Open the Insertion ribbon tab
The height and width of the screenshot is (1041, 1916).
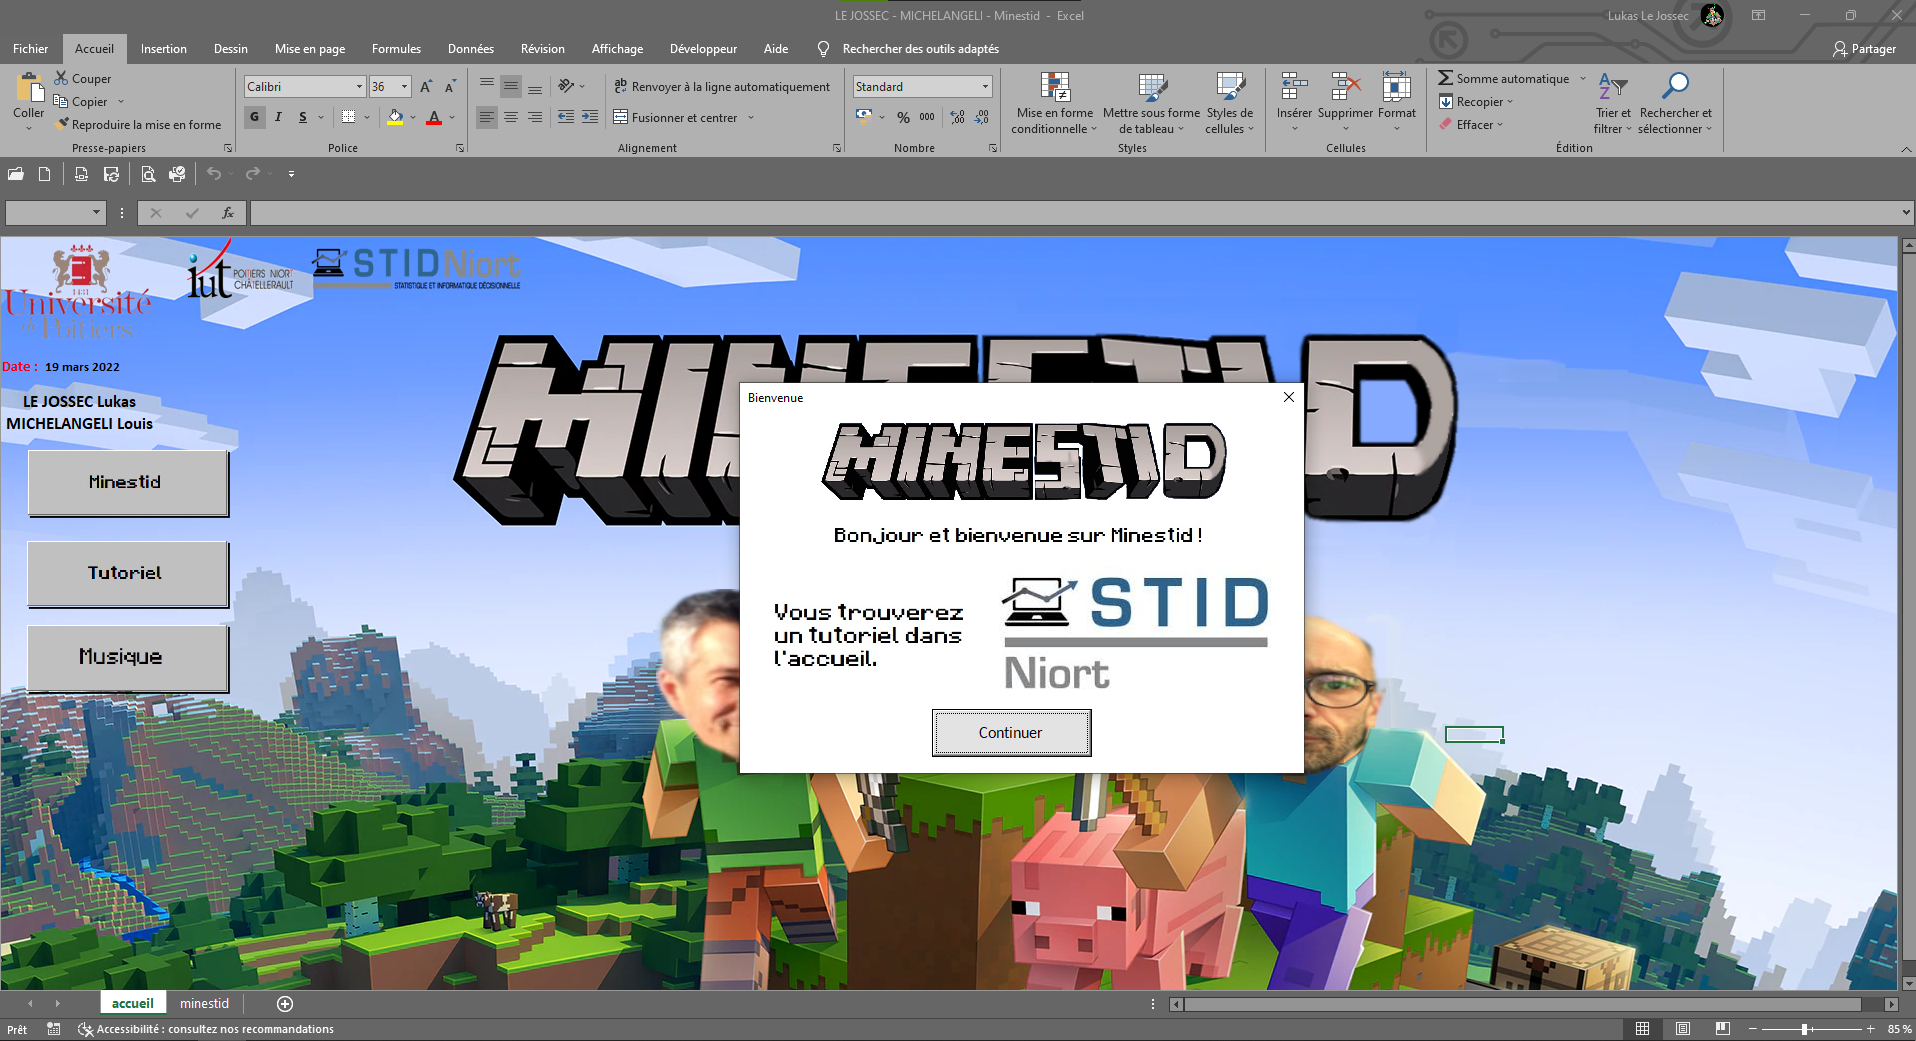(x=163, y=49)
